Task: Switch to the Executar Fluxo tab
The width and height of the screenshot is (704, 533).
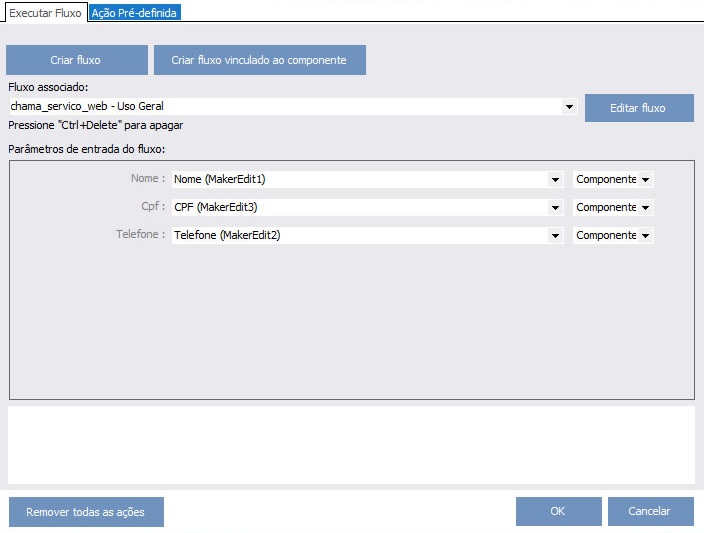Action: click(45, 13)
